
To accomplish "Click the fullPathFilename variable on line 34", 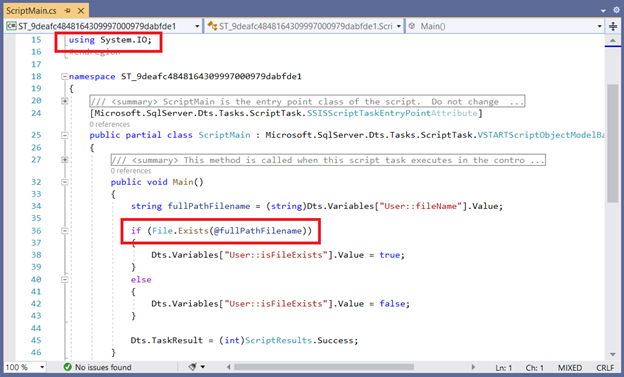I will (x=209, y=206).
